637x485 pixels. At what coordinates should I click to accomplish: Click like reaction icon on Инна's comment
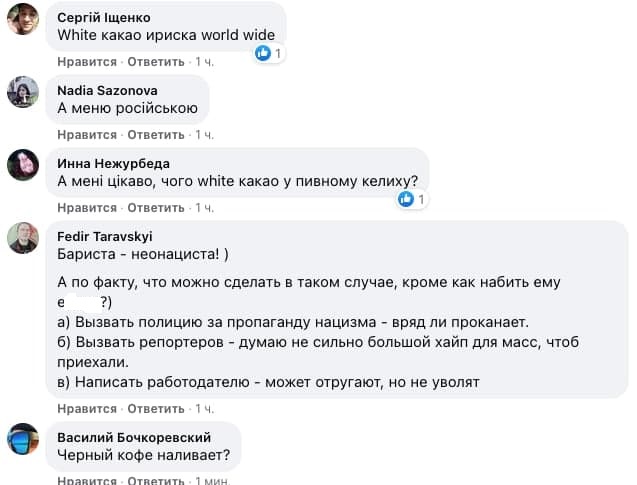(405, 200)
